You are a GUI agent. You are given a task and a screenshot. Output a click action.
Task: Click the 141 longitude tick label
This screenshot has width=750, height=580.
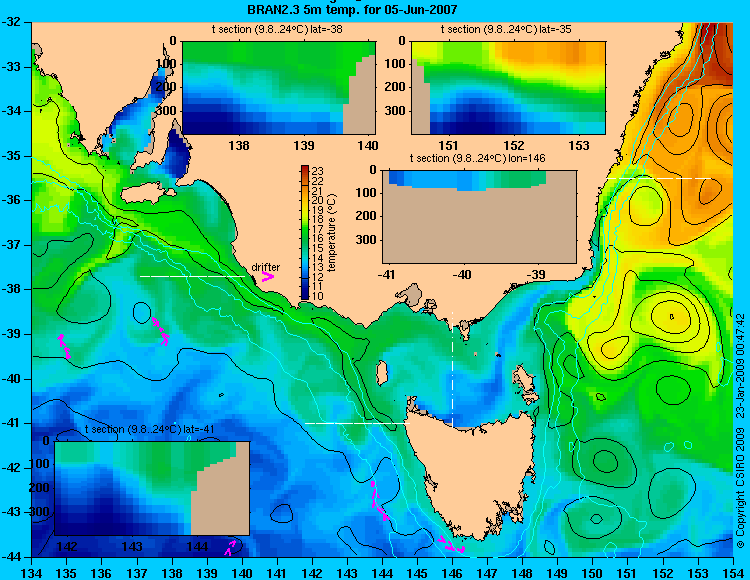click(x=277, y=573)
